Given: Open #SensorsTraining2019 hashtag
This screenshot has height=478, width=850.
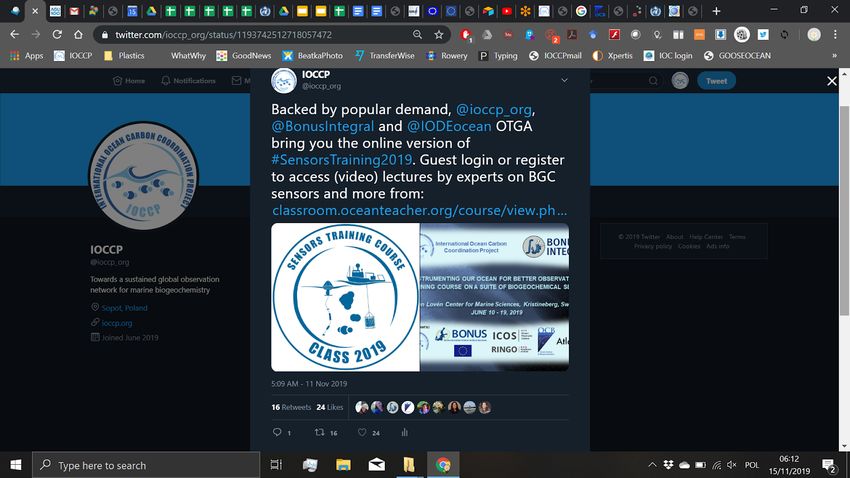Looking at the screenshot, I should tap(342, 160).
